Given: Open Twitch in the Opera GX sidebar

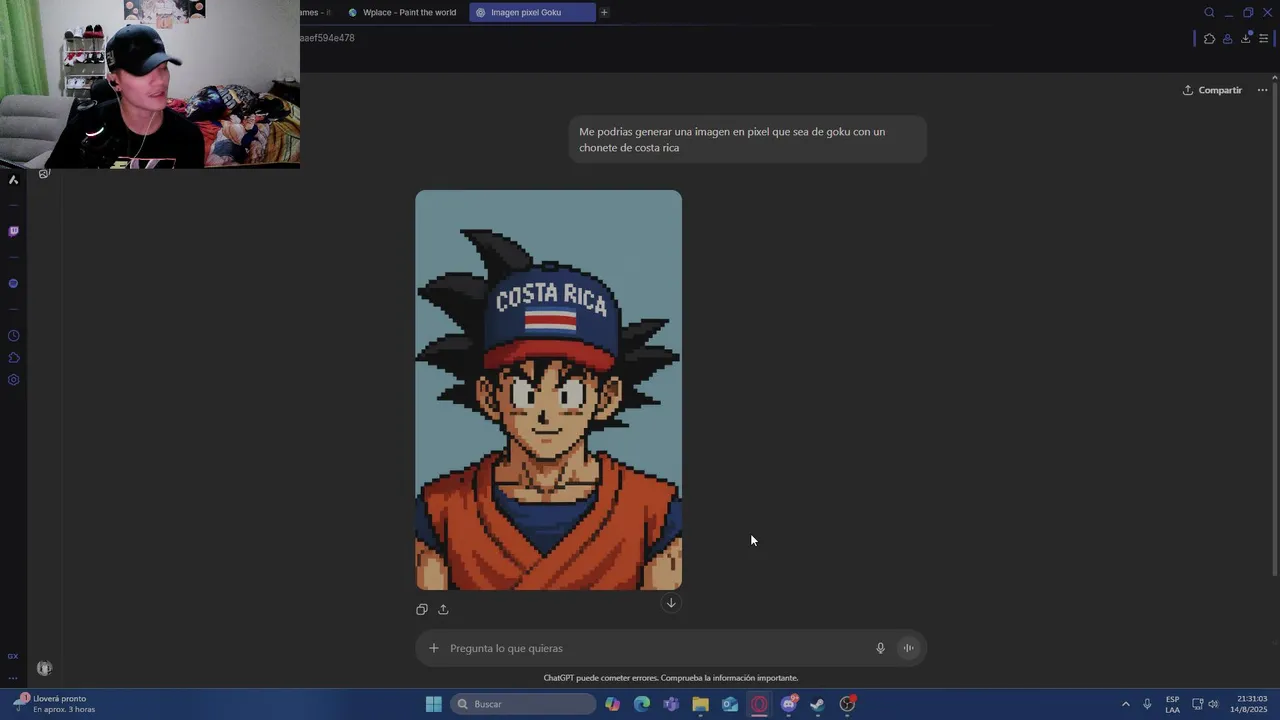Looking at the screenshot, I should point(13,231).
